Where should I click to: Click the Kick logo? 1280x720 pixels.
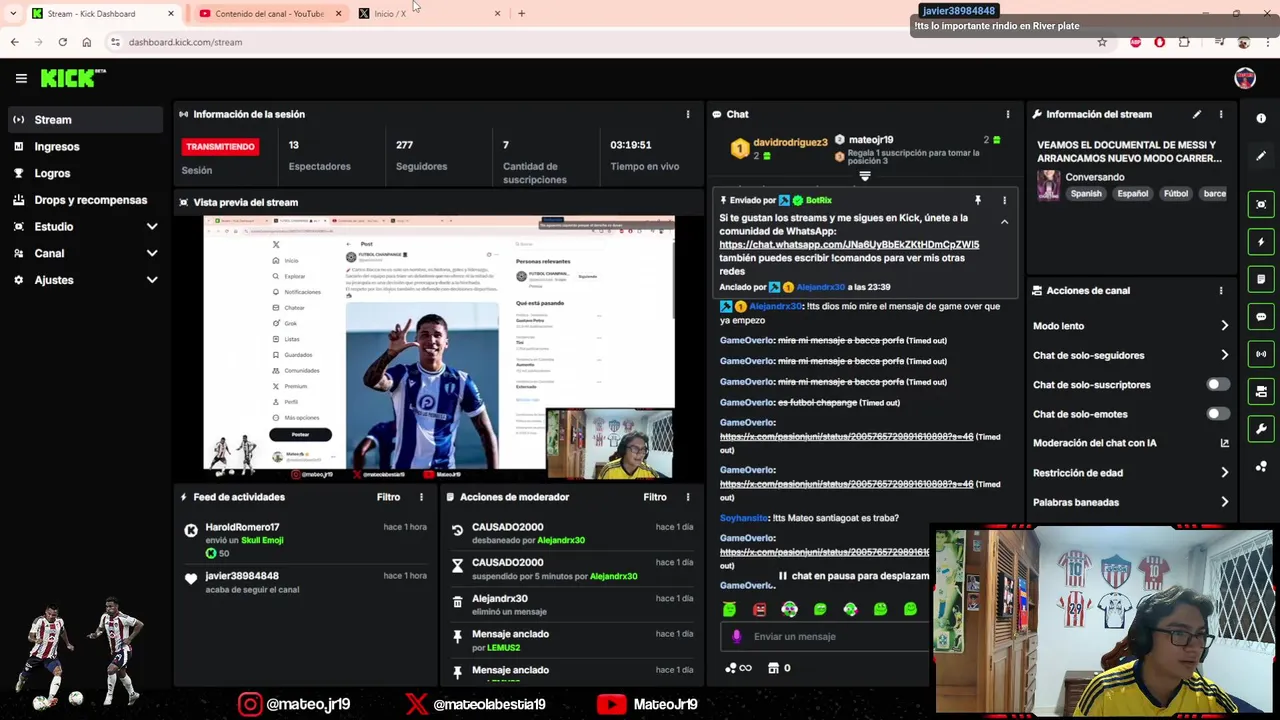(72, 78)
